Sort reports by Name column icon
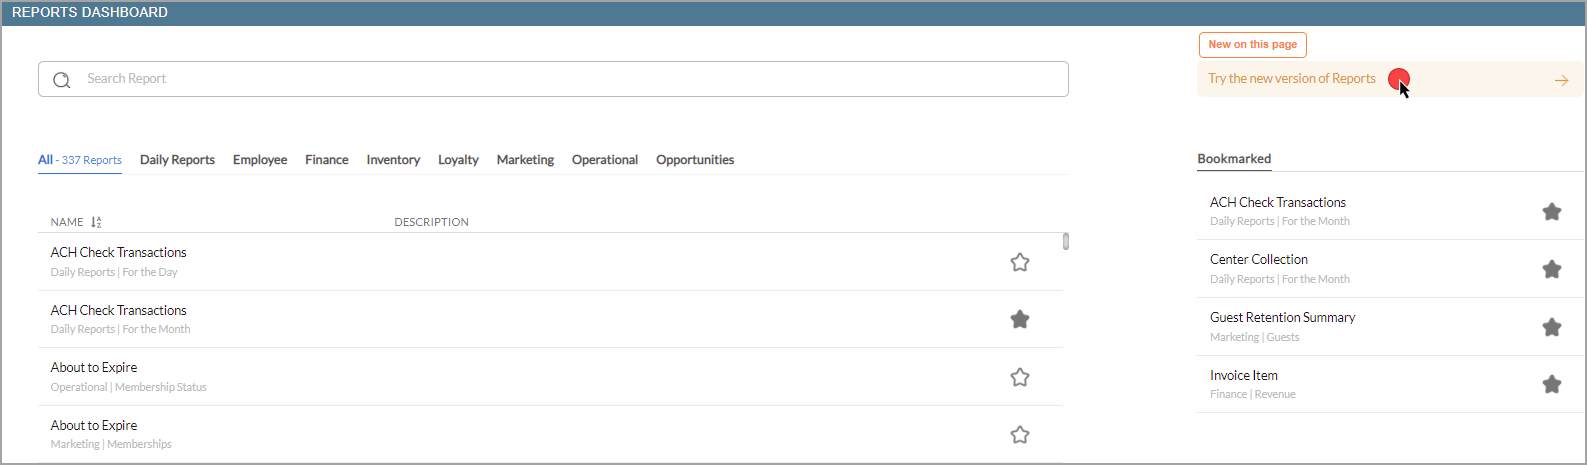The image size is (1587, 465). [x=96, y=222]
